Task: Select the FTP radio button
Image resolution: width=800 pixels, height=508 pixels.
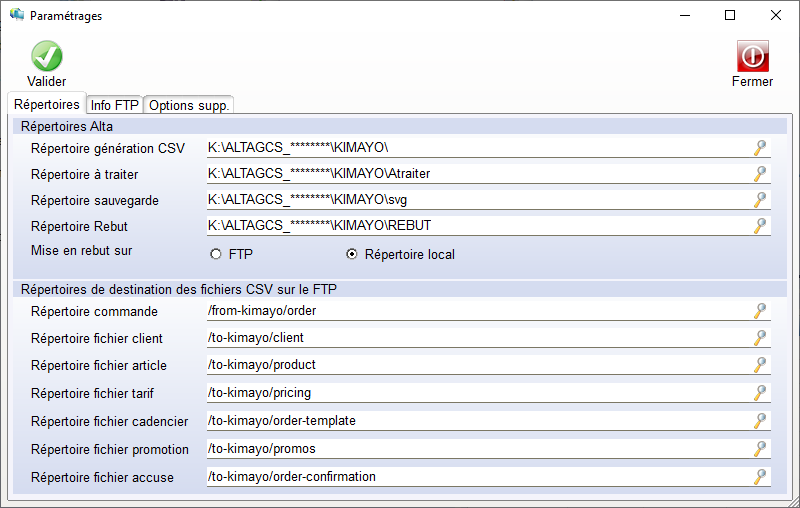Action: (216, 255)
